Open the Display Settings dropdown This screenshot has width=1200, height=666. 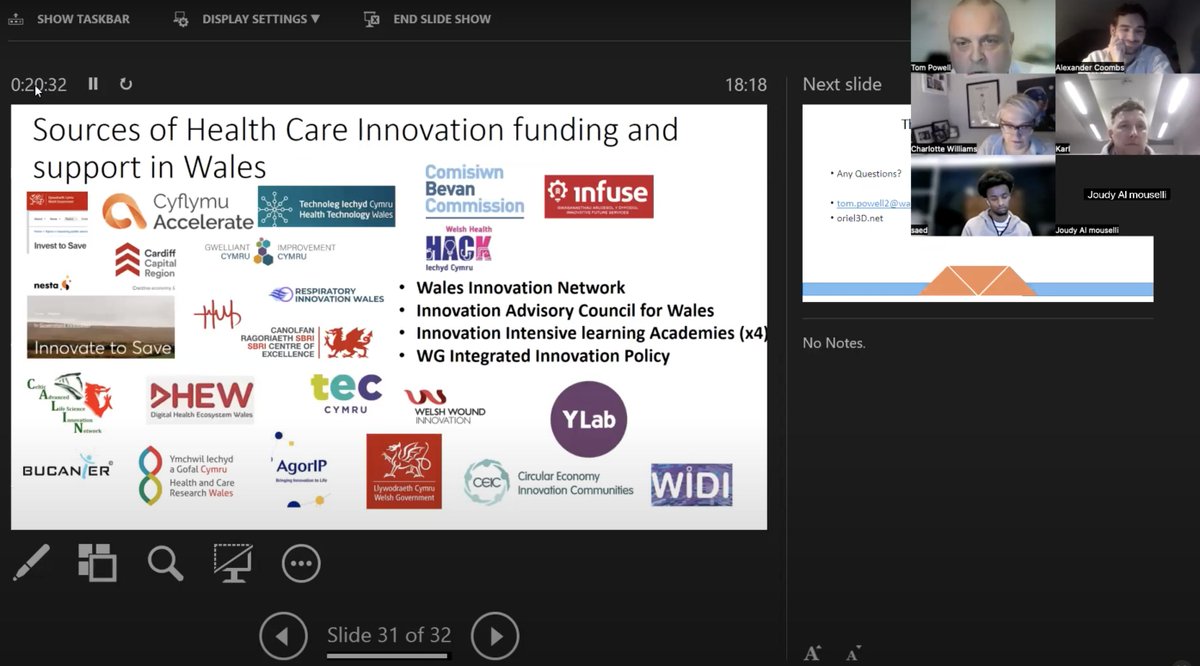pos(247,19)
